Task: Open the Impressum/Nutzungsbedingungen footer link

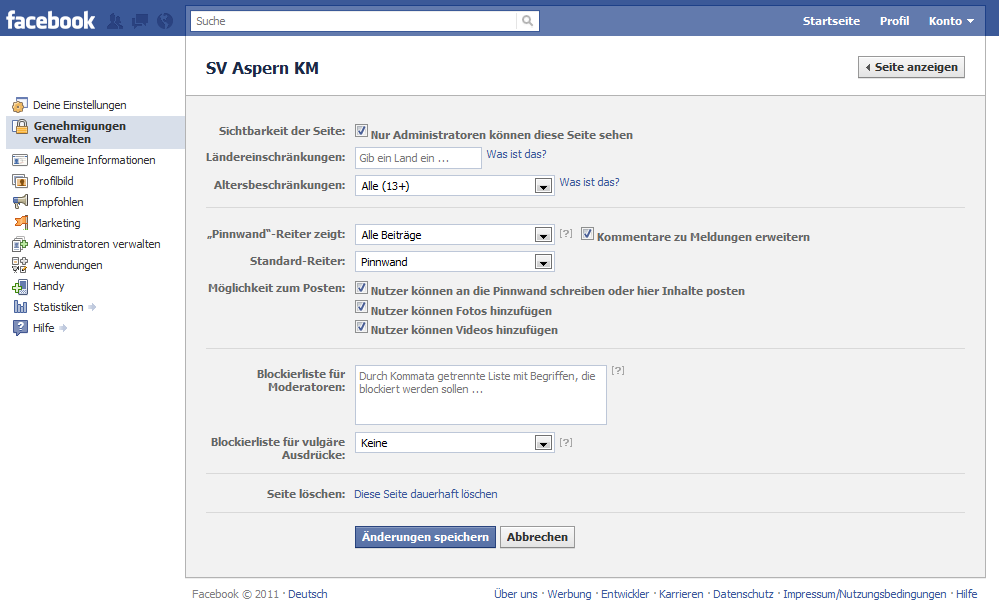Action: [865, 594]
